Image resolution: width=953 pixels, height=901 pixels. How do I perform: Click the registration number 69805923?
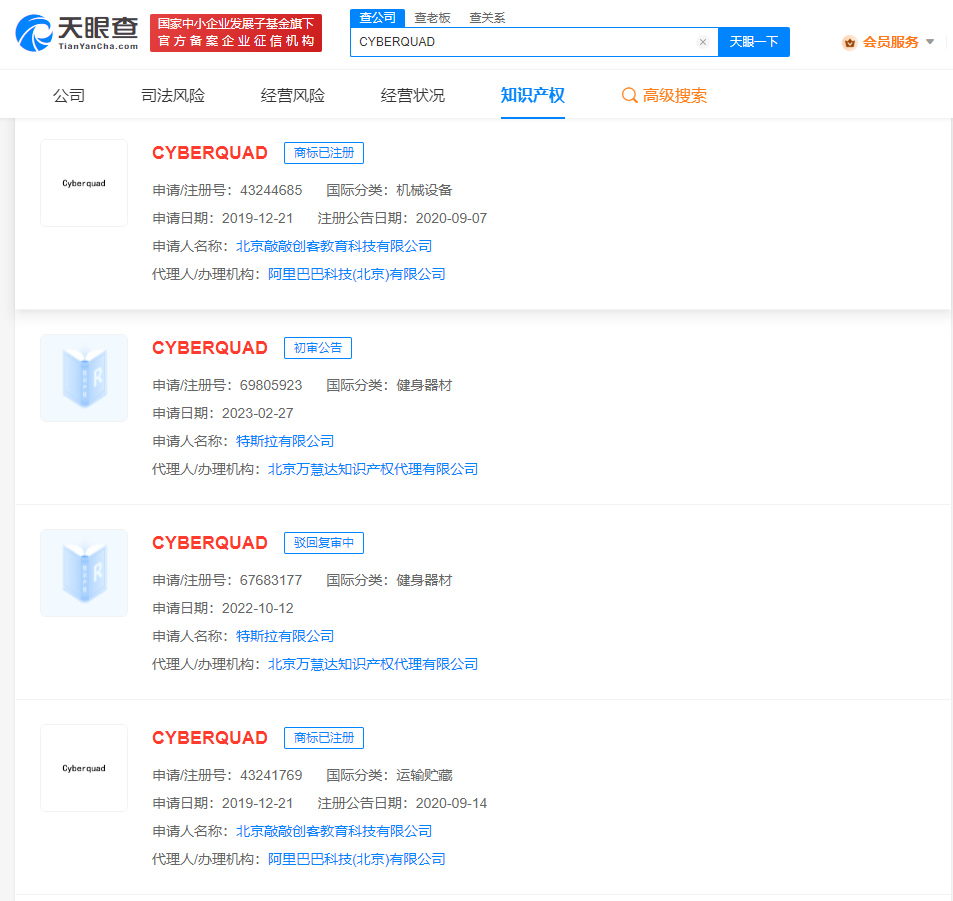[271, 385]
